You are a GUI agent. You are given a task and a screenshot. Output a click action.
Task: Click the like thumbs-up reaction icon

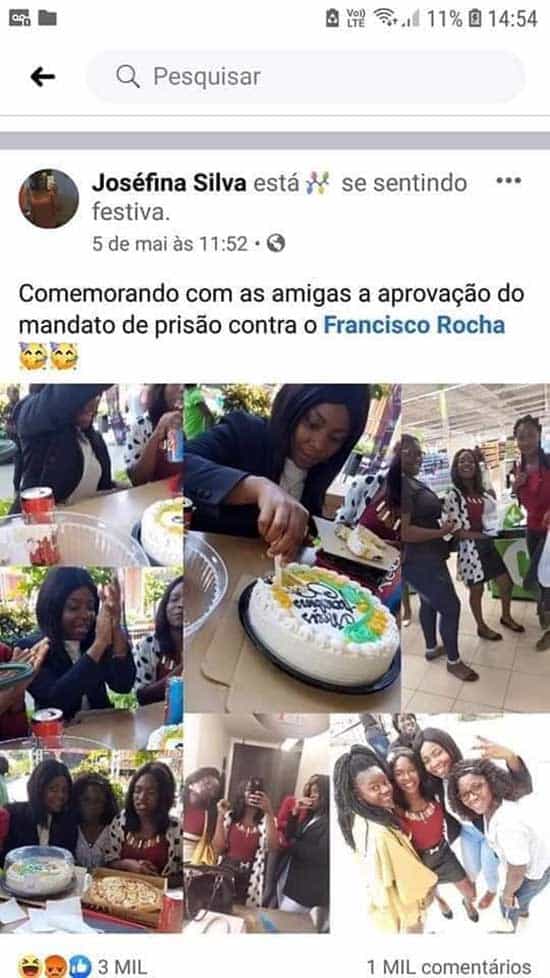tap(80, 967)
